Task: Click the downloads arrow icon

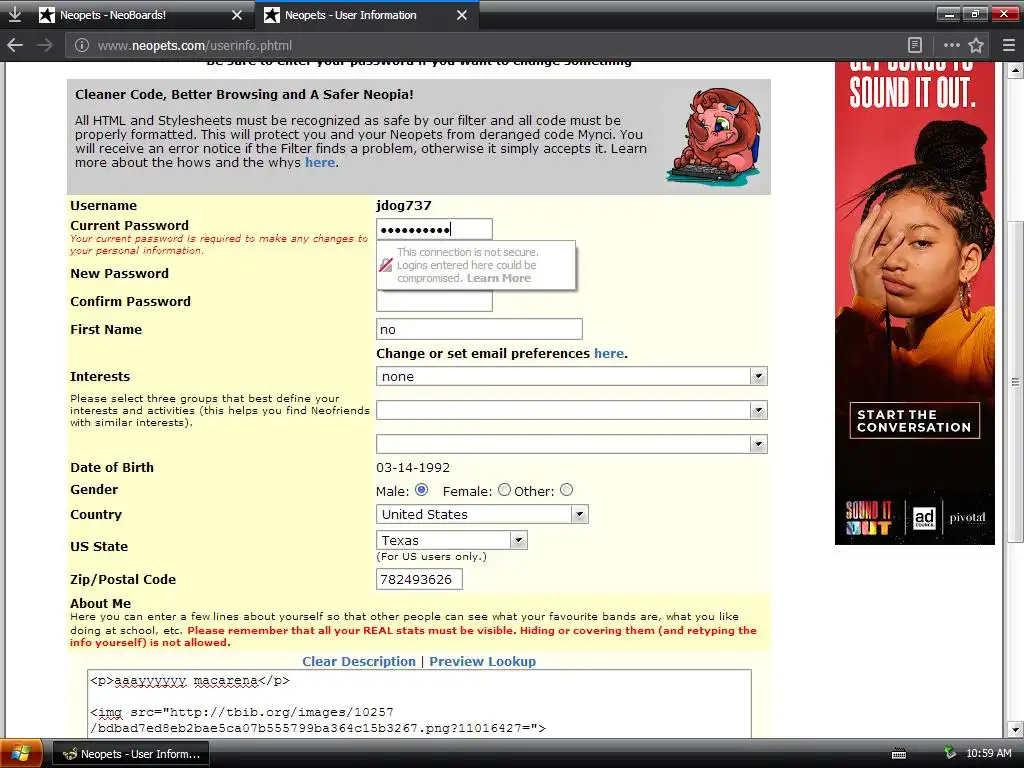Action: (x=14, y=14)
